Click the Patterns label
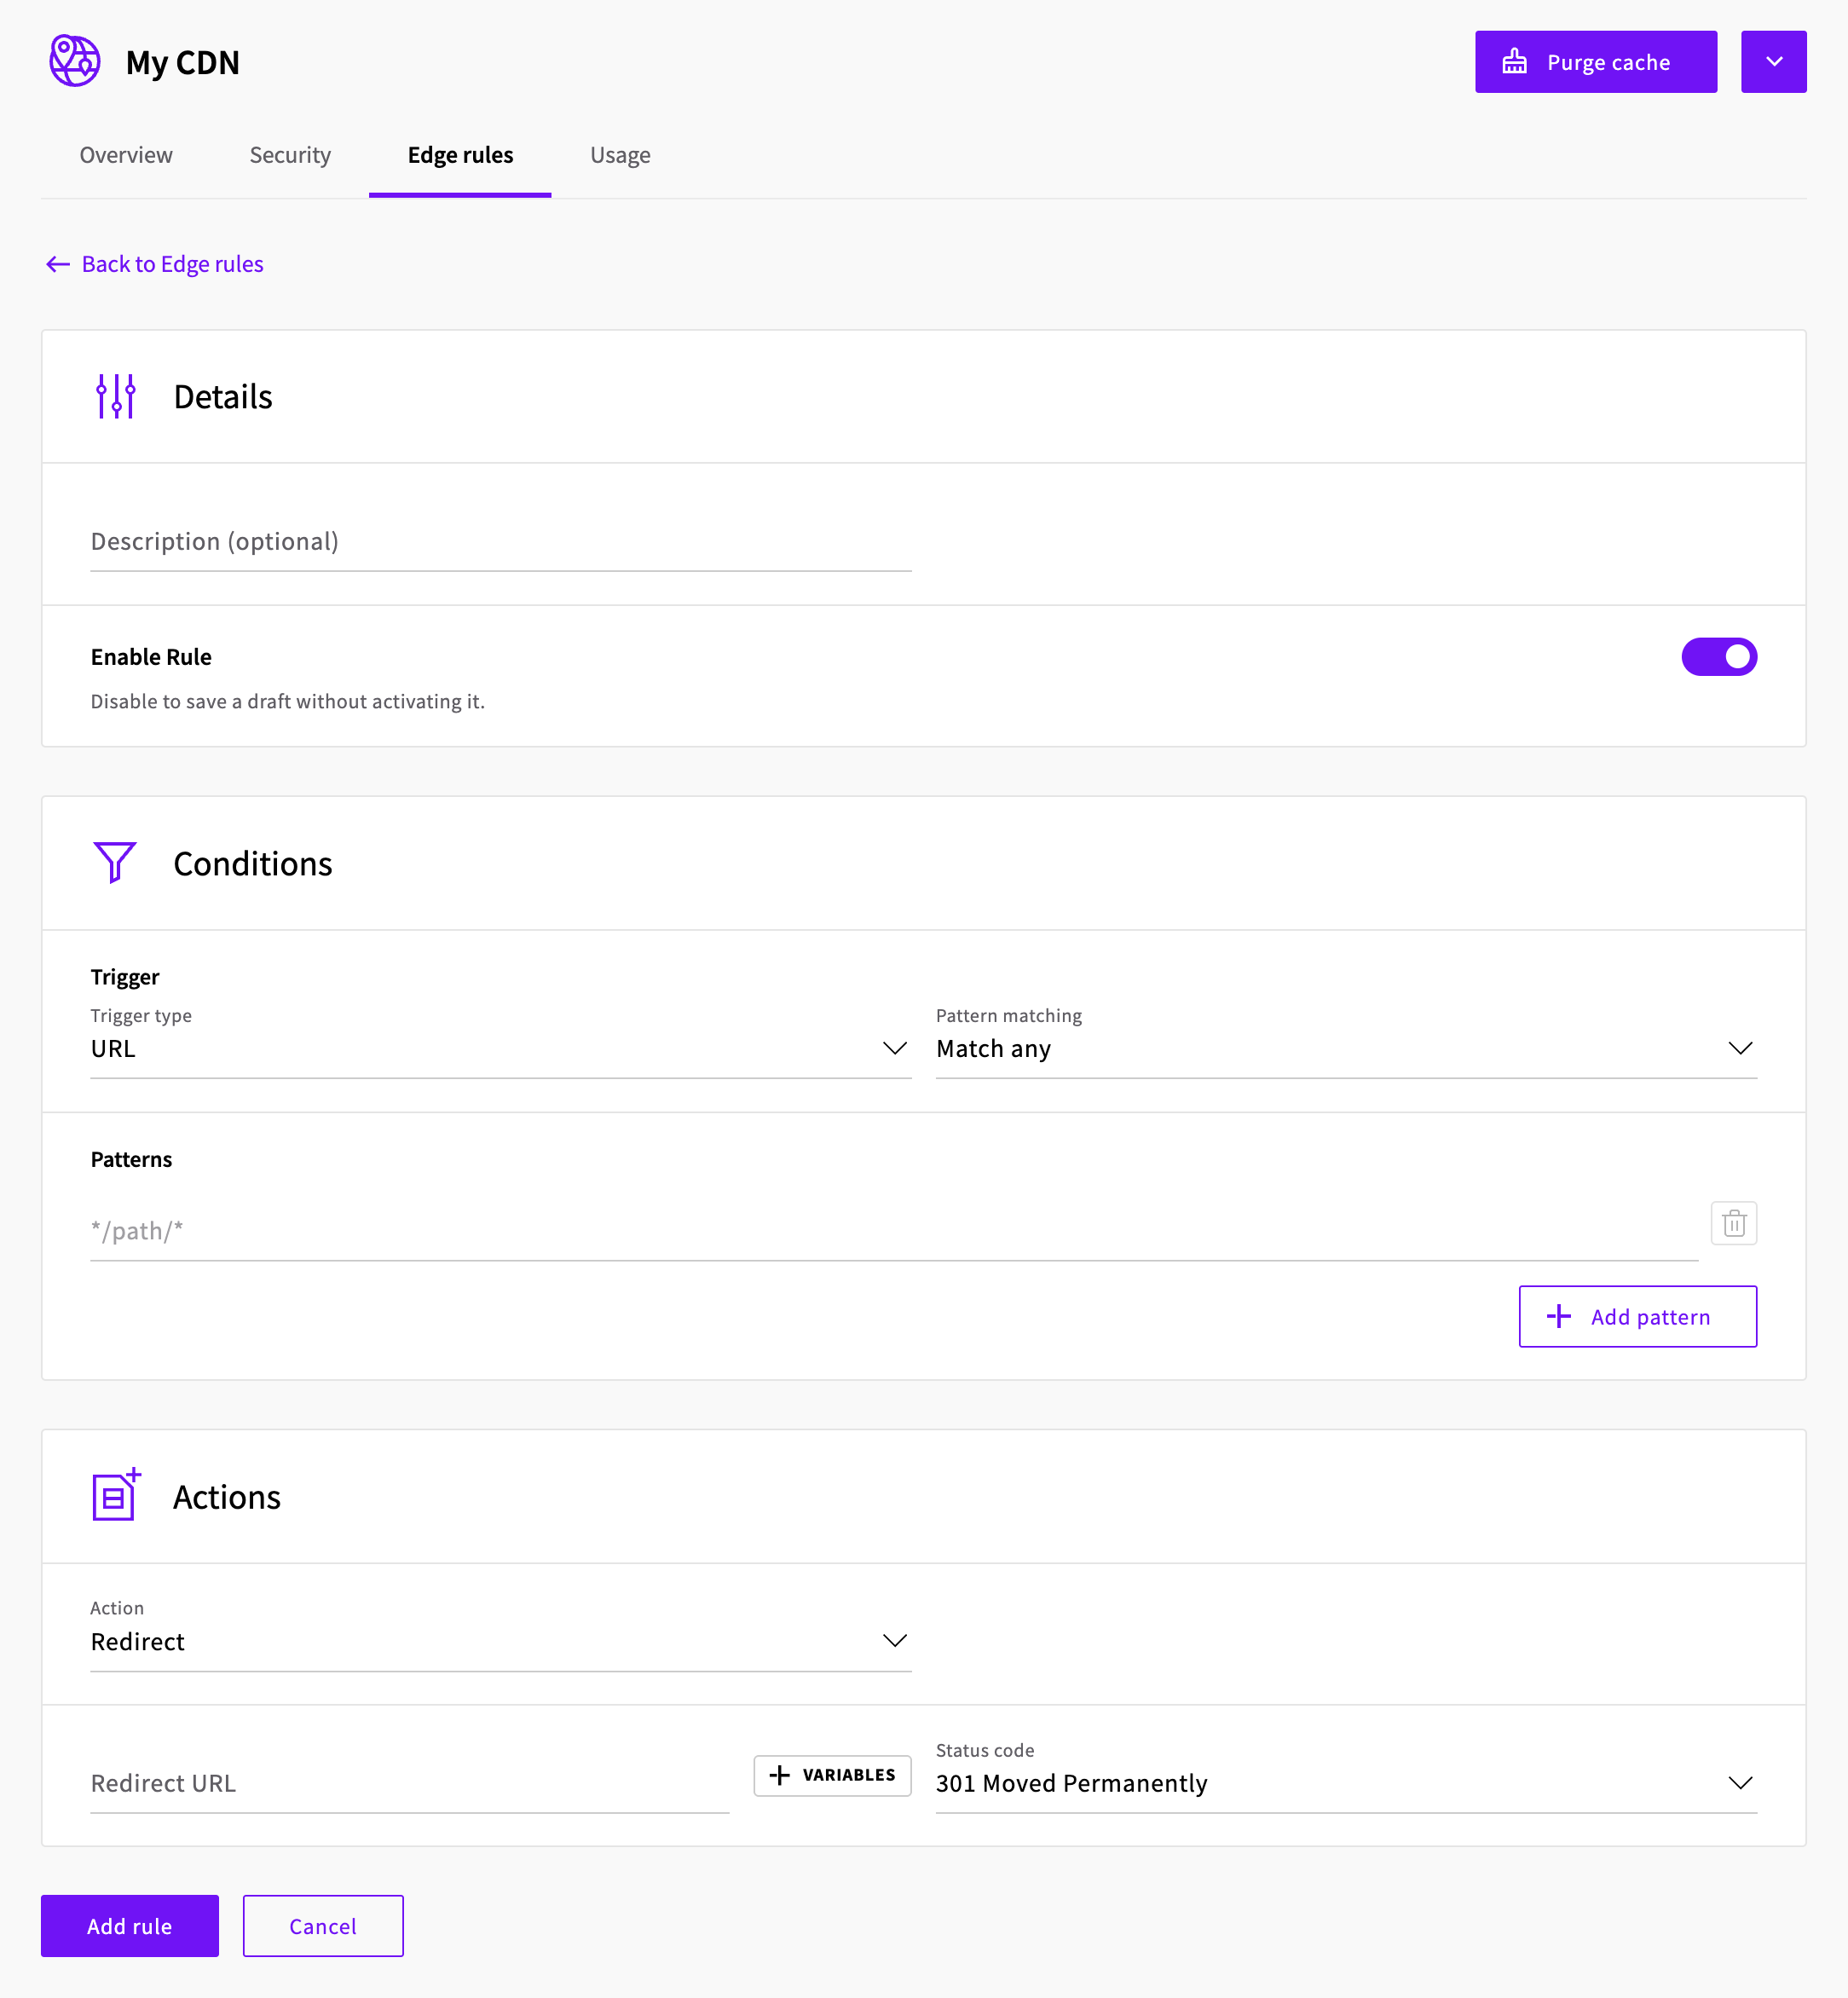The image size is (1848, 1998). 131,1159
